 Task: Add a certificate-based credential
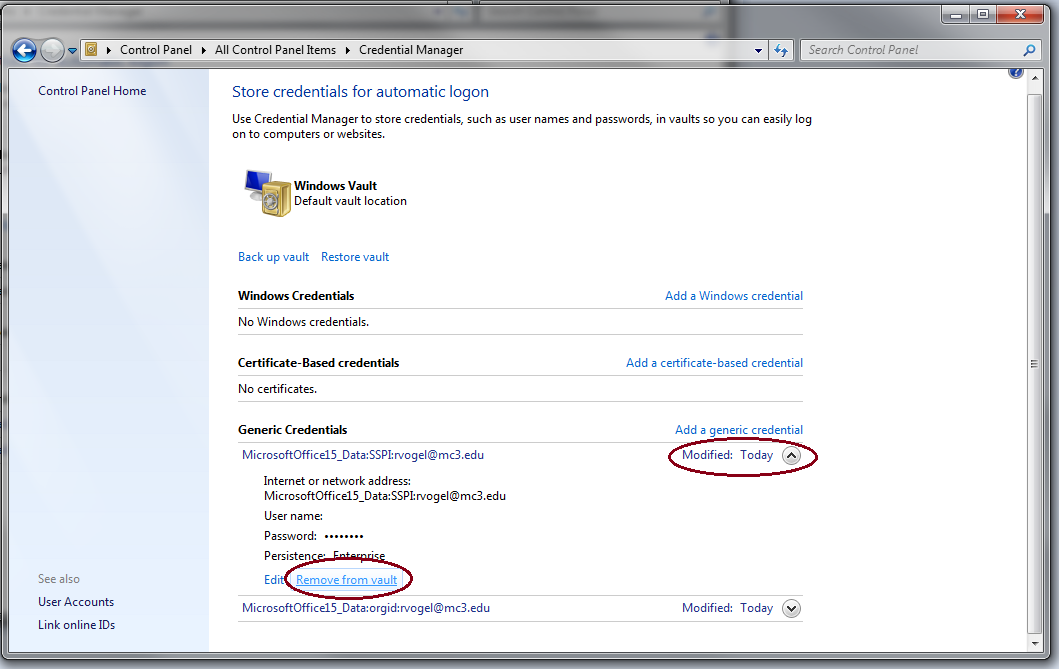click(x=714, y=363)
